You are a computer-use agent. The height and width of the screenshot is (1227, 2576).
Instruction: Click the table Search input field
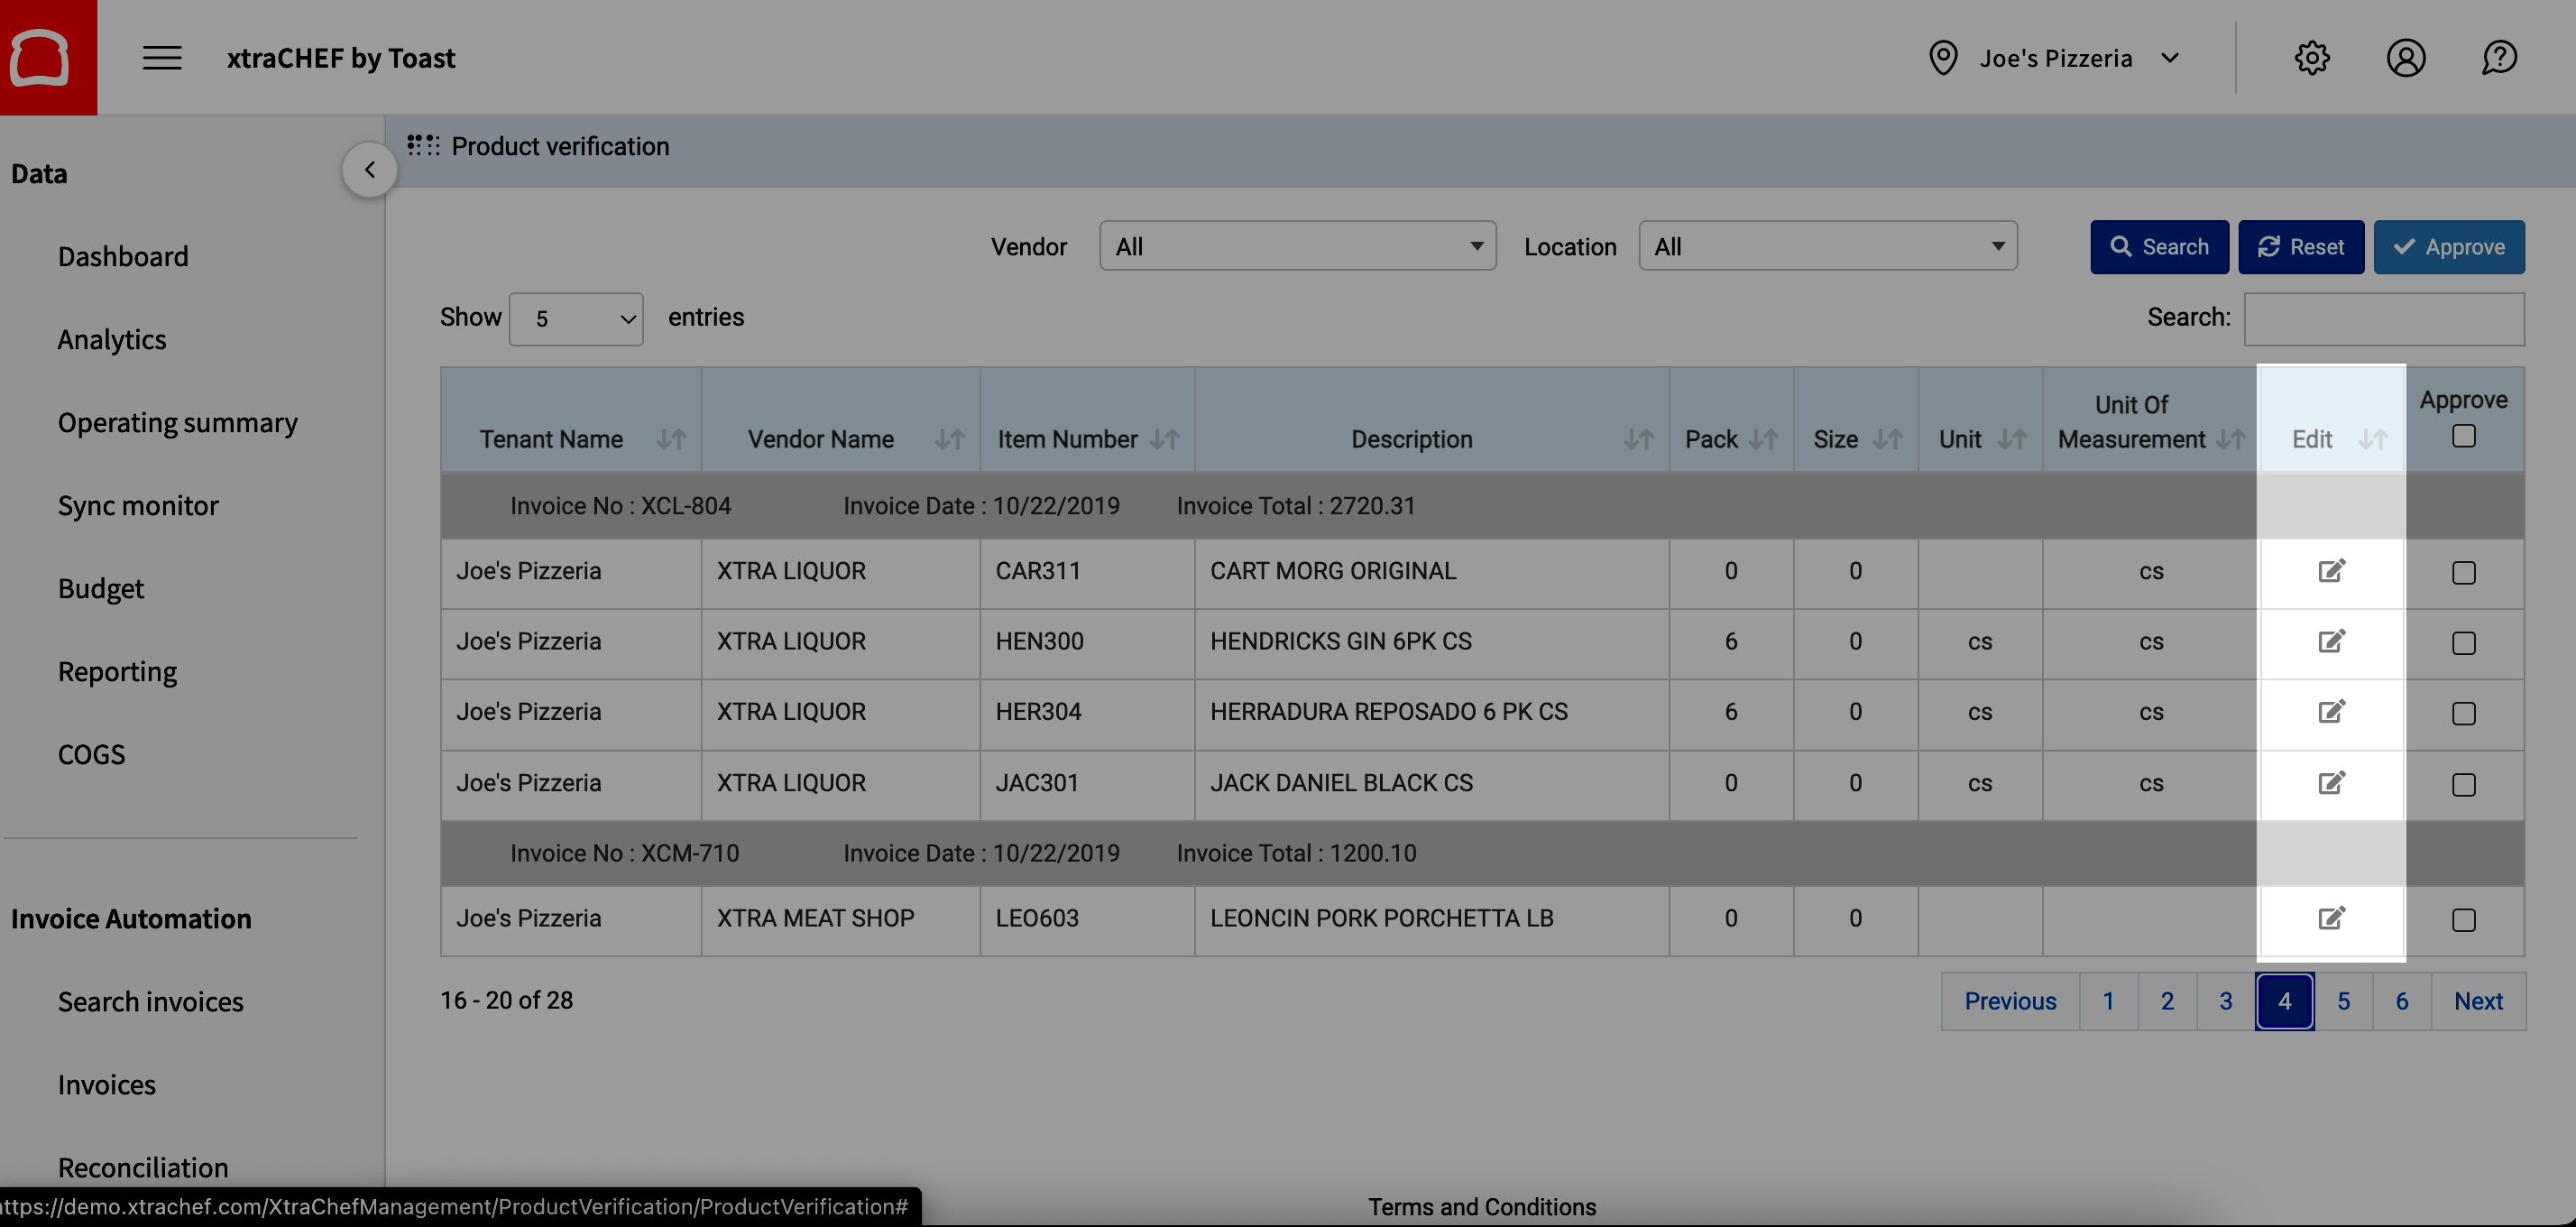[x=2383, y=319]
